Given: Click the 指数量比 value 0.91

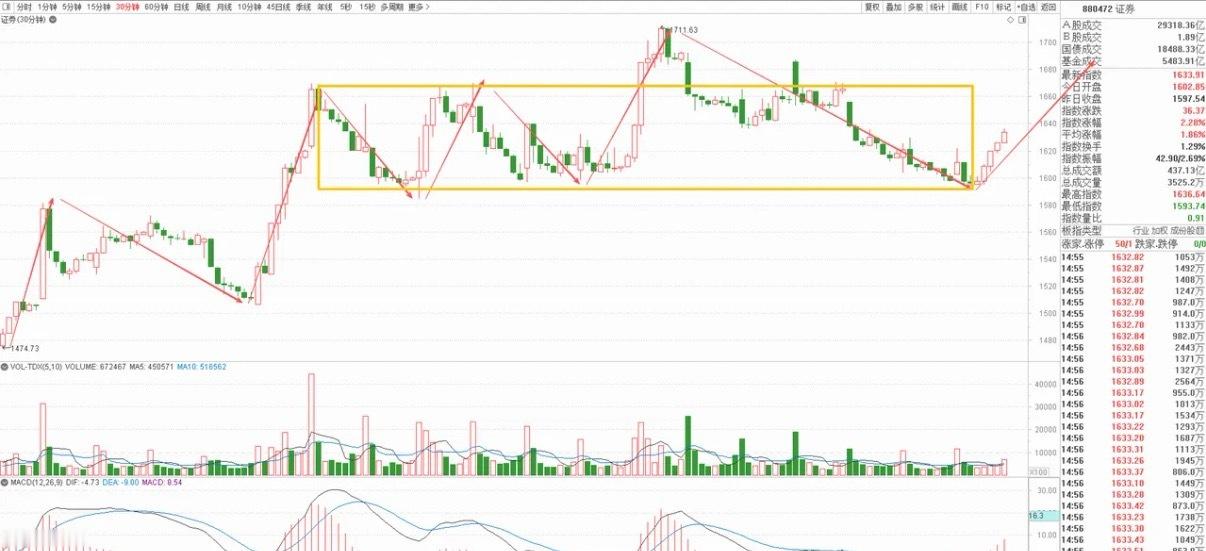Looking at the screenshot, I should point(1195,218).
